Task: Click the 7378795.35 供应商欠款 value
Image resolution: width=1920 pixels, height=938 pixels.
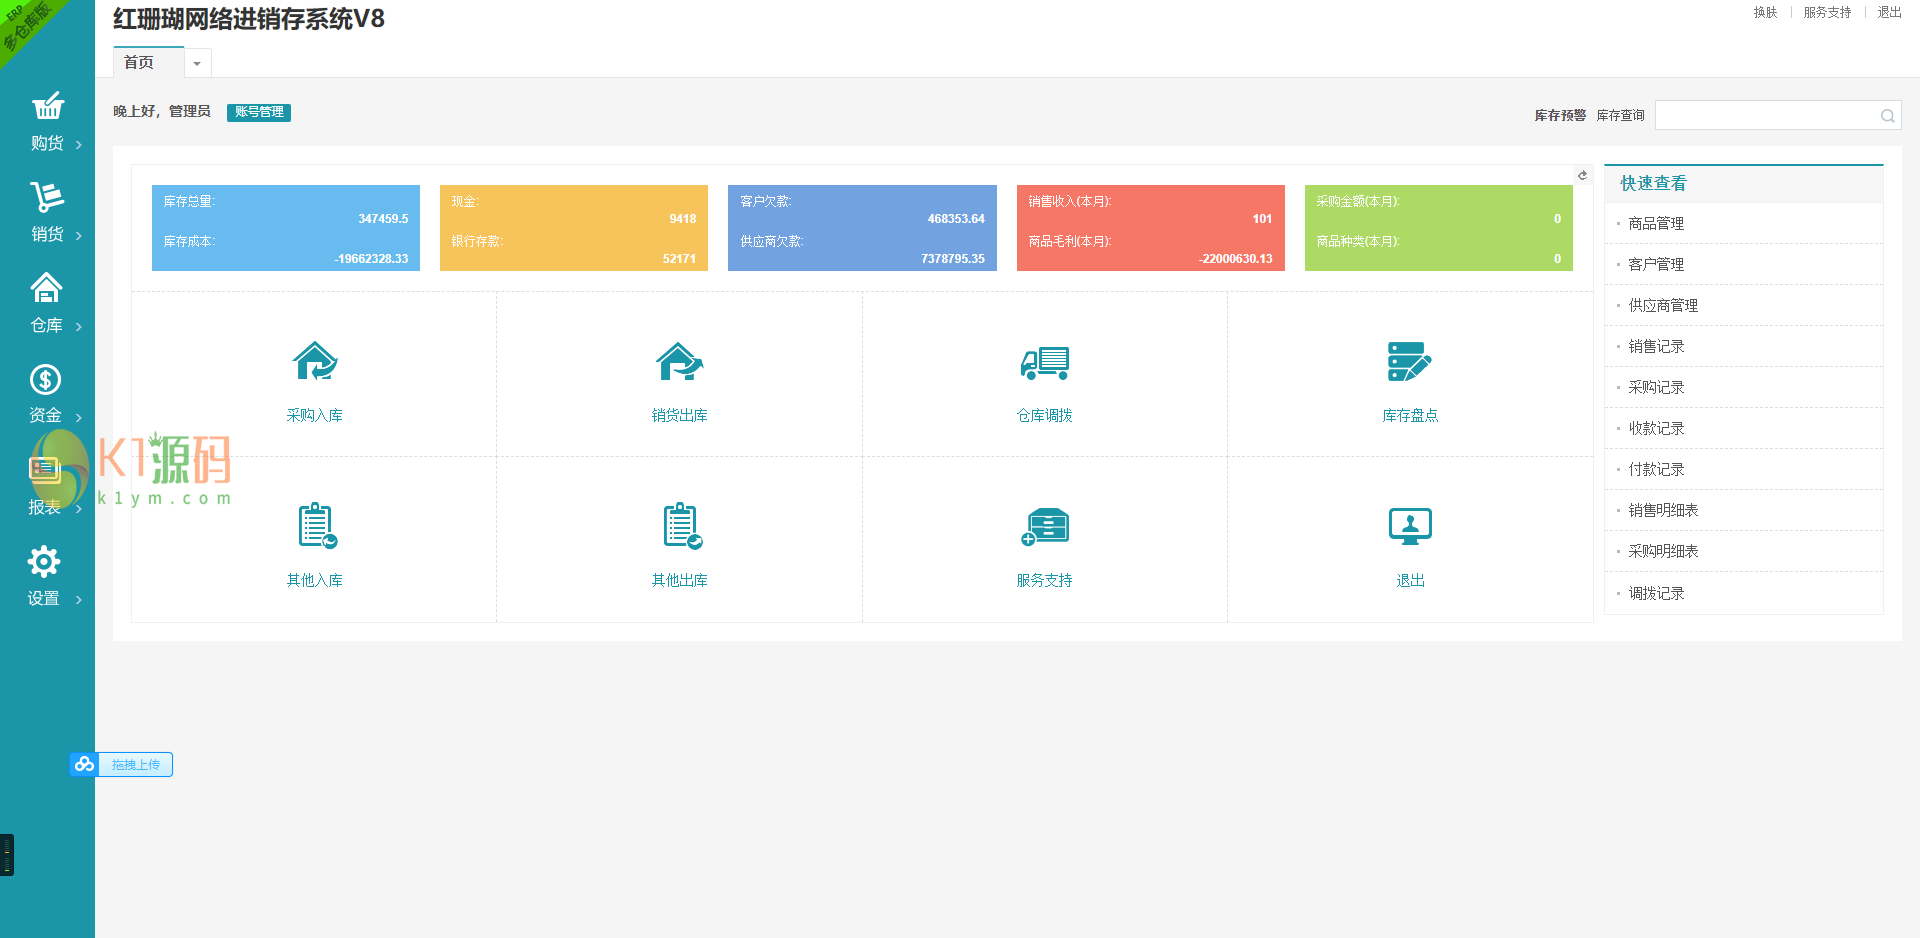Action: tap(953, 259)
